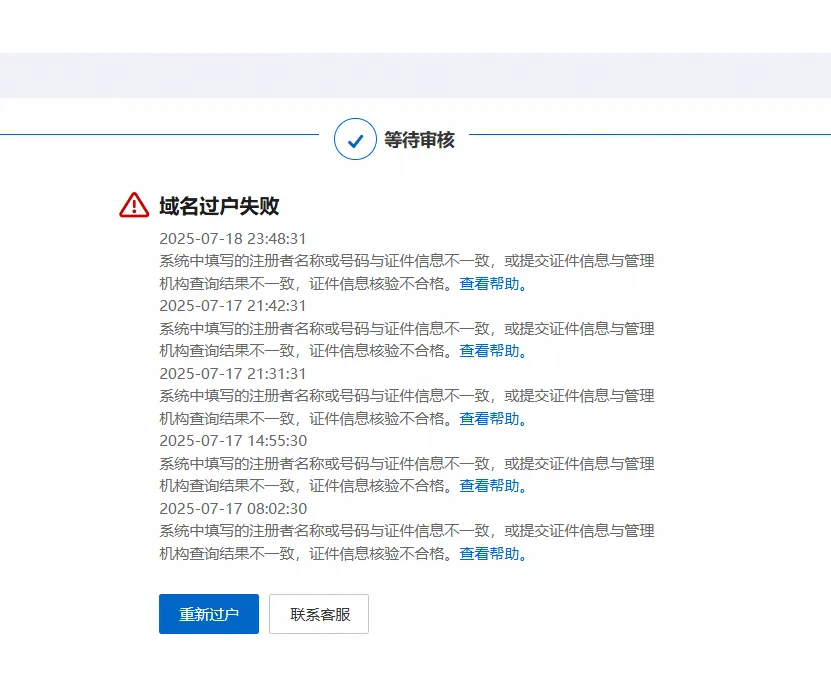Click the red warning triangle icon
The height and width of the screenshot is (685, 831).
[x=134, y=205]
